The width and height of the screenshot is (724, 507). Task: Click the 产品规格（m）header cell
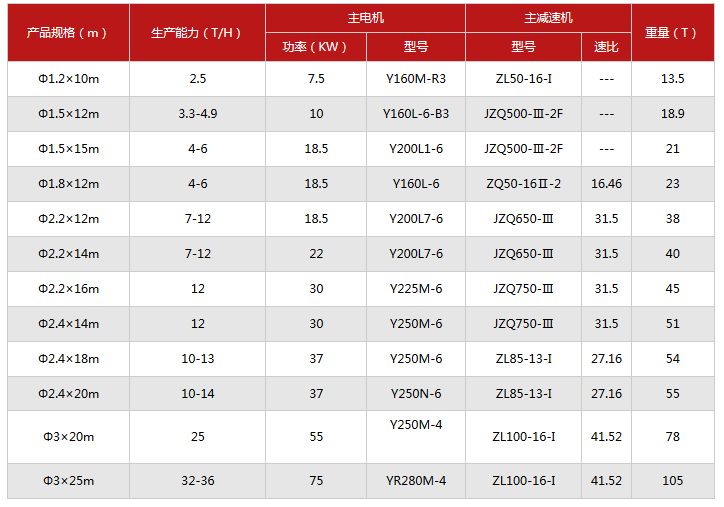[x=68, y=32]
